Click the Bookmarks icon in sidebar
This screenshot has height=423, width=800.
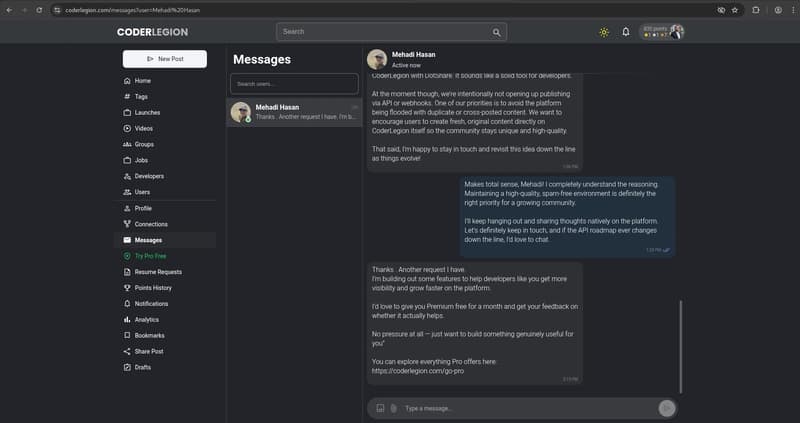127,335
